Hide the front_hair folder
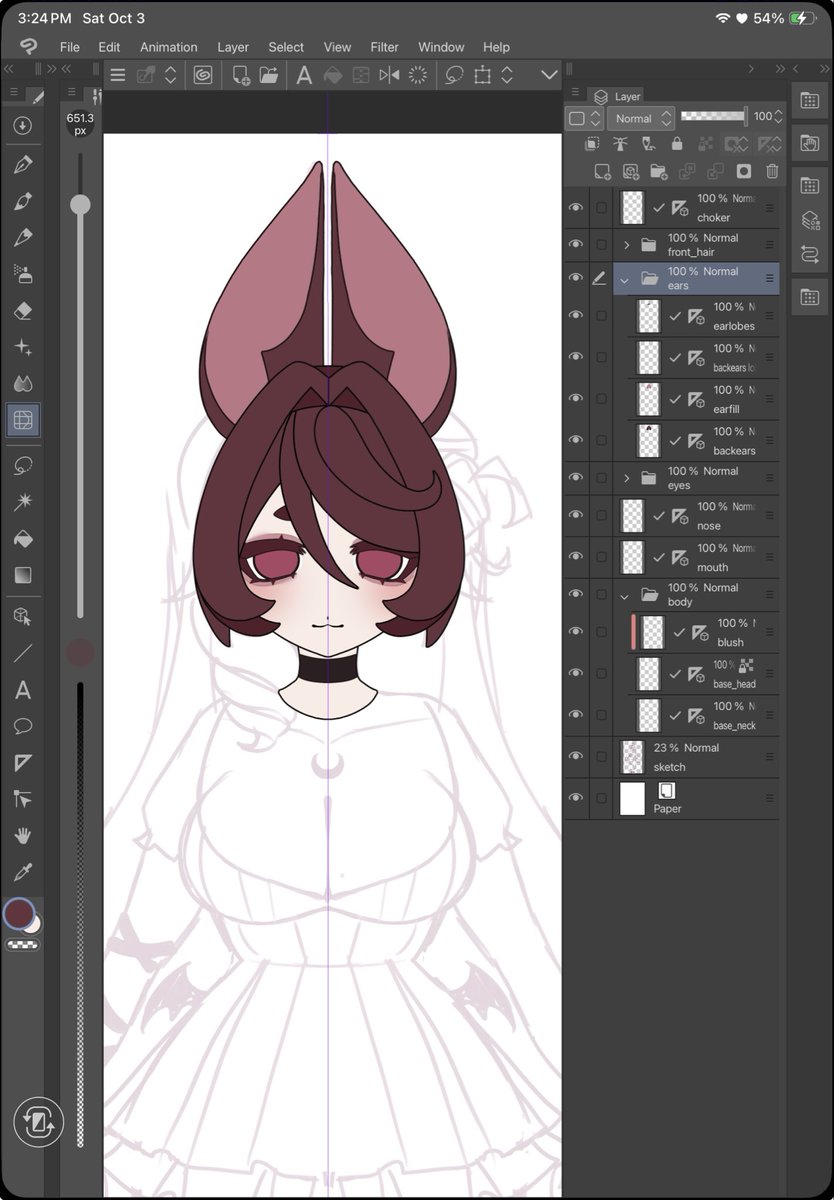The height and width of the screenshot is (1200, 834). click(575, 245)
